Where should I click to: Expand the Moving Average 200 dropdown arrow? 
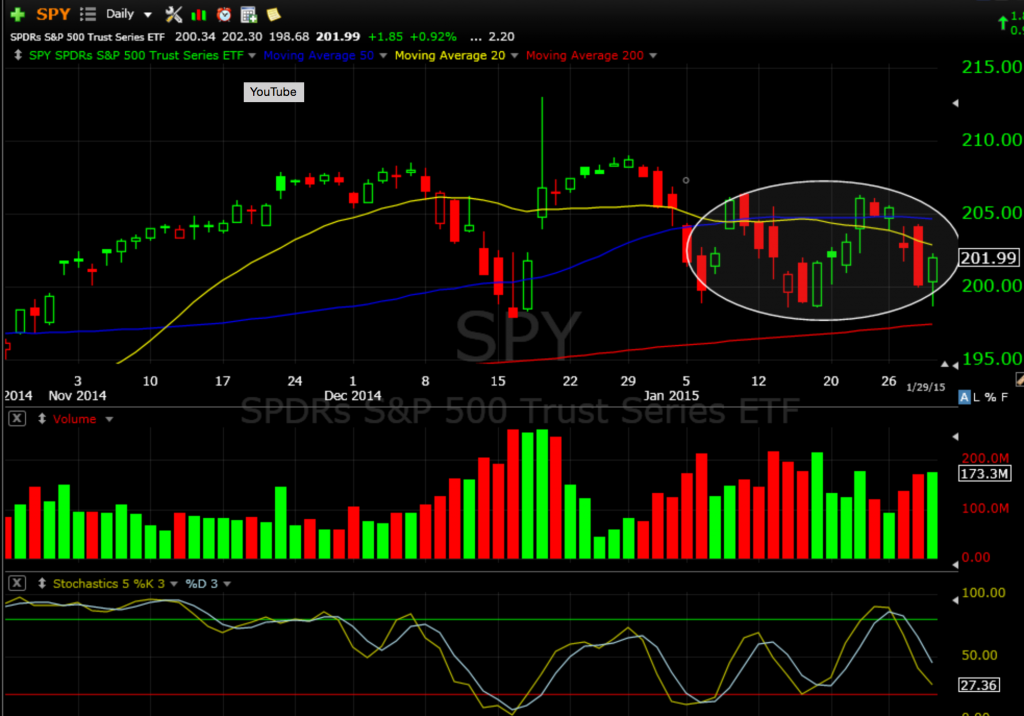(x=653, y=56)
